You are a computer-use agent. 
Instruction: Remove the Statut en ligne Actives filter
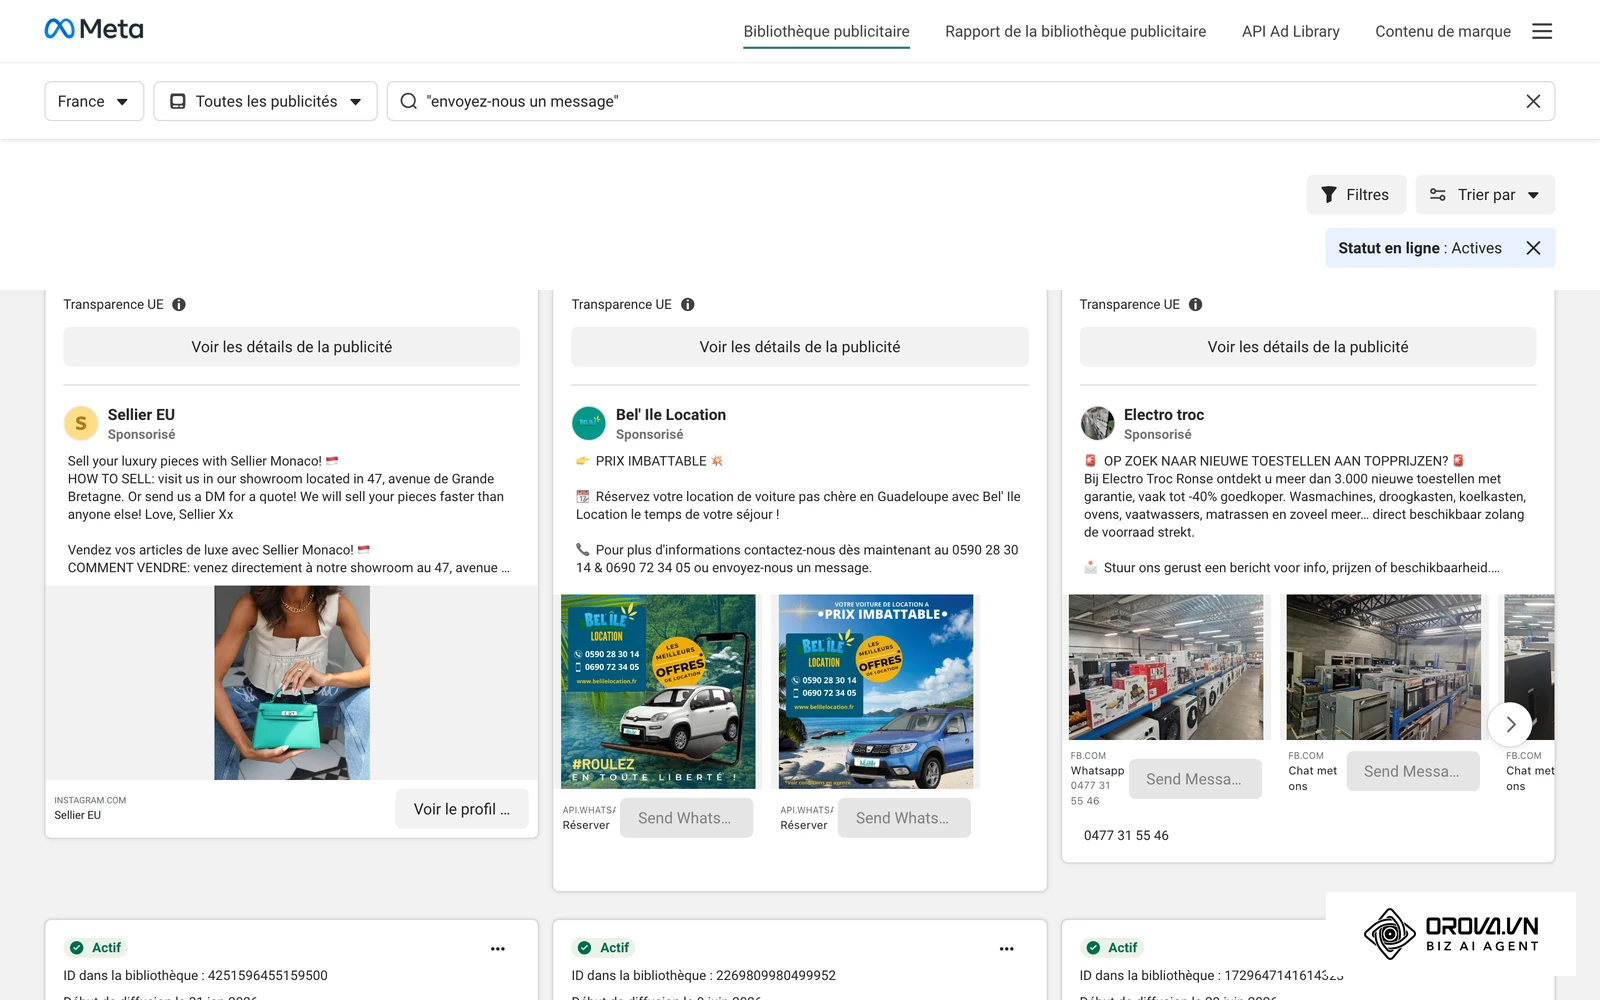pos(1533,248)
